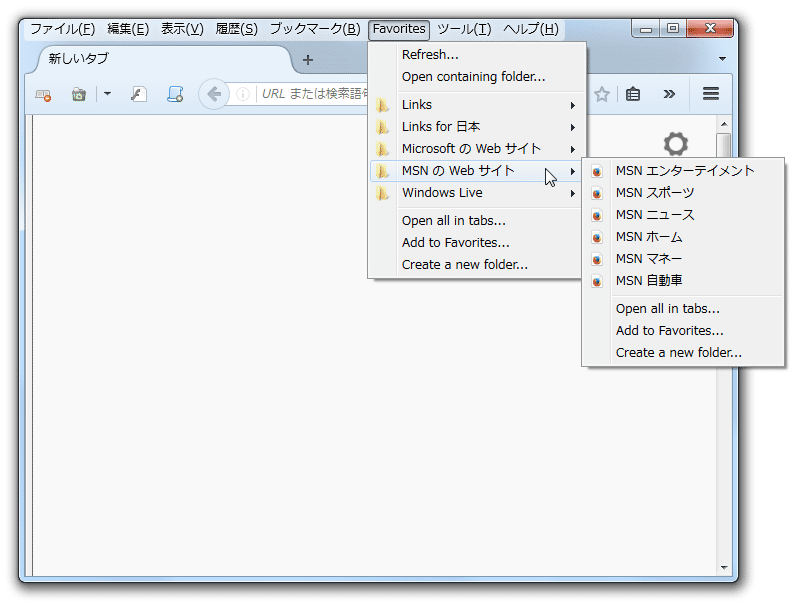Open the ヘルプ(H) menu
This screenshot has width=794, height=604.
[531, 29]
